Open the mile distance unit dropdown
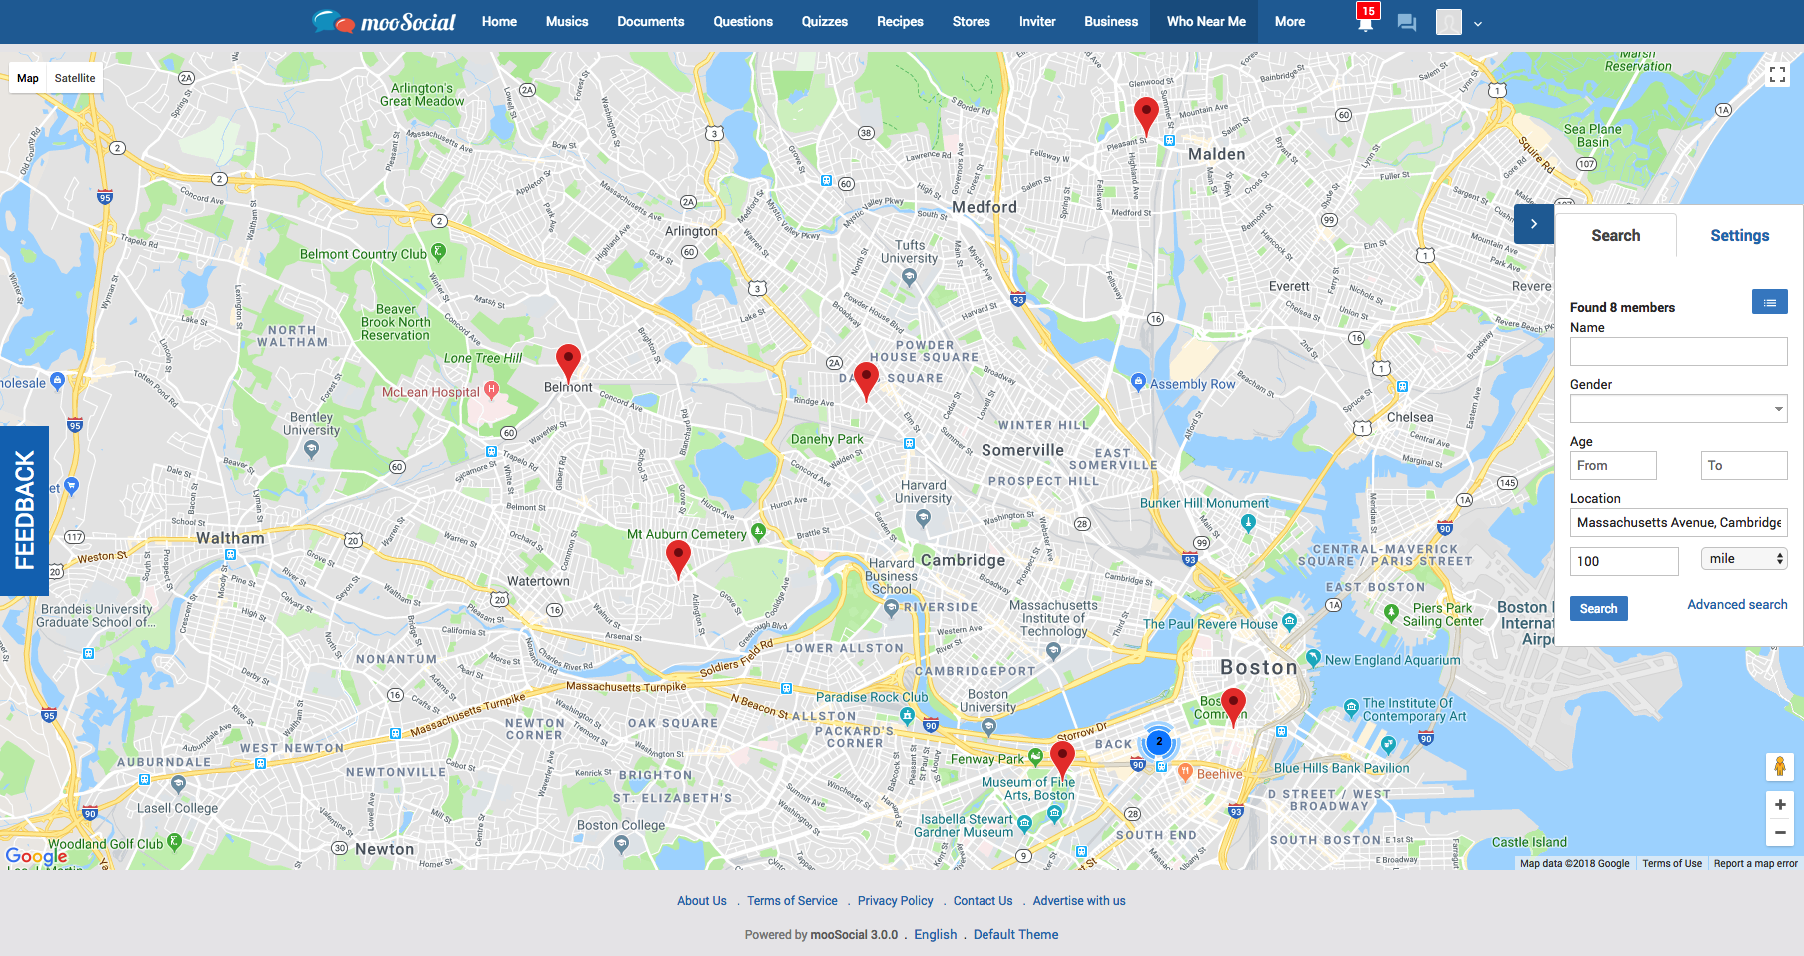This screenshot has width=1804, height=956. 1744,559
